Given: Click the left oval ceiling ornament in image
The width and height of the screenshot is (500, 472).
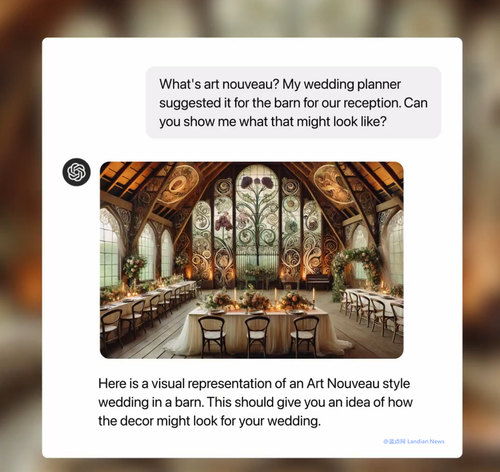Looking at the screenshot, I should point(179,184).
